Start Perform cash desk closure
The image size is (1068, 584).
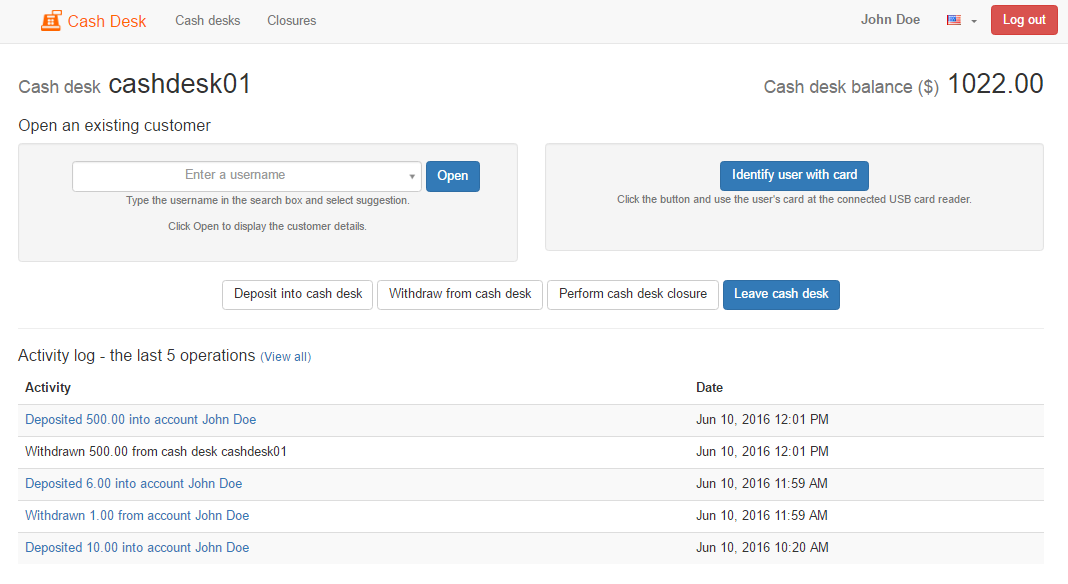pyautogui.click(x=632, y=294)
